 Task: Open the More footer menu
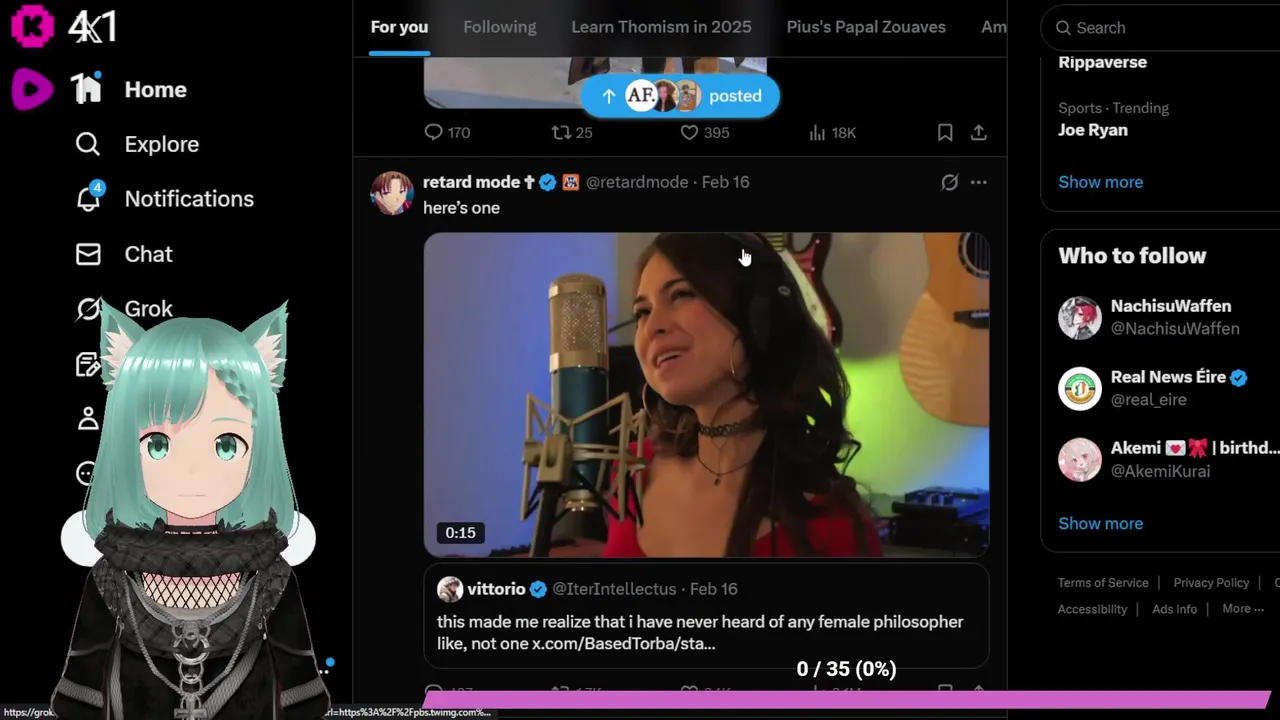(1243, 609)
